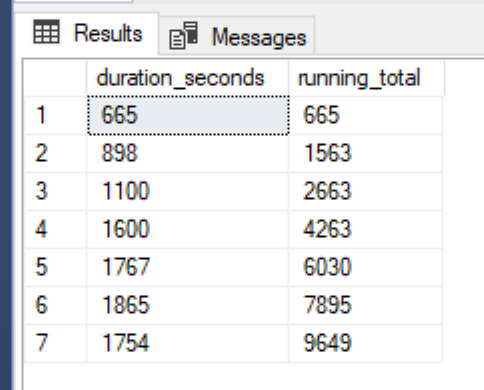Click duration_seconds cell 1600

click(188, 229)
